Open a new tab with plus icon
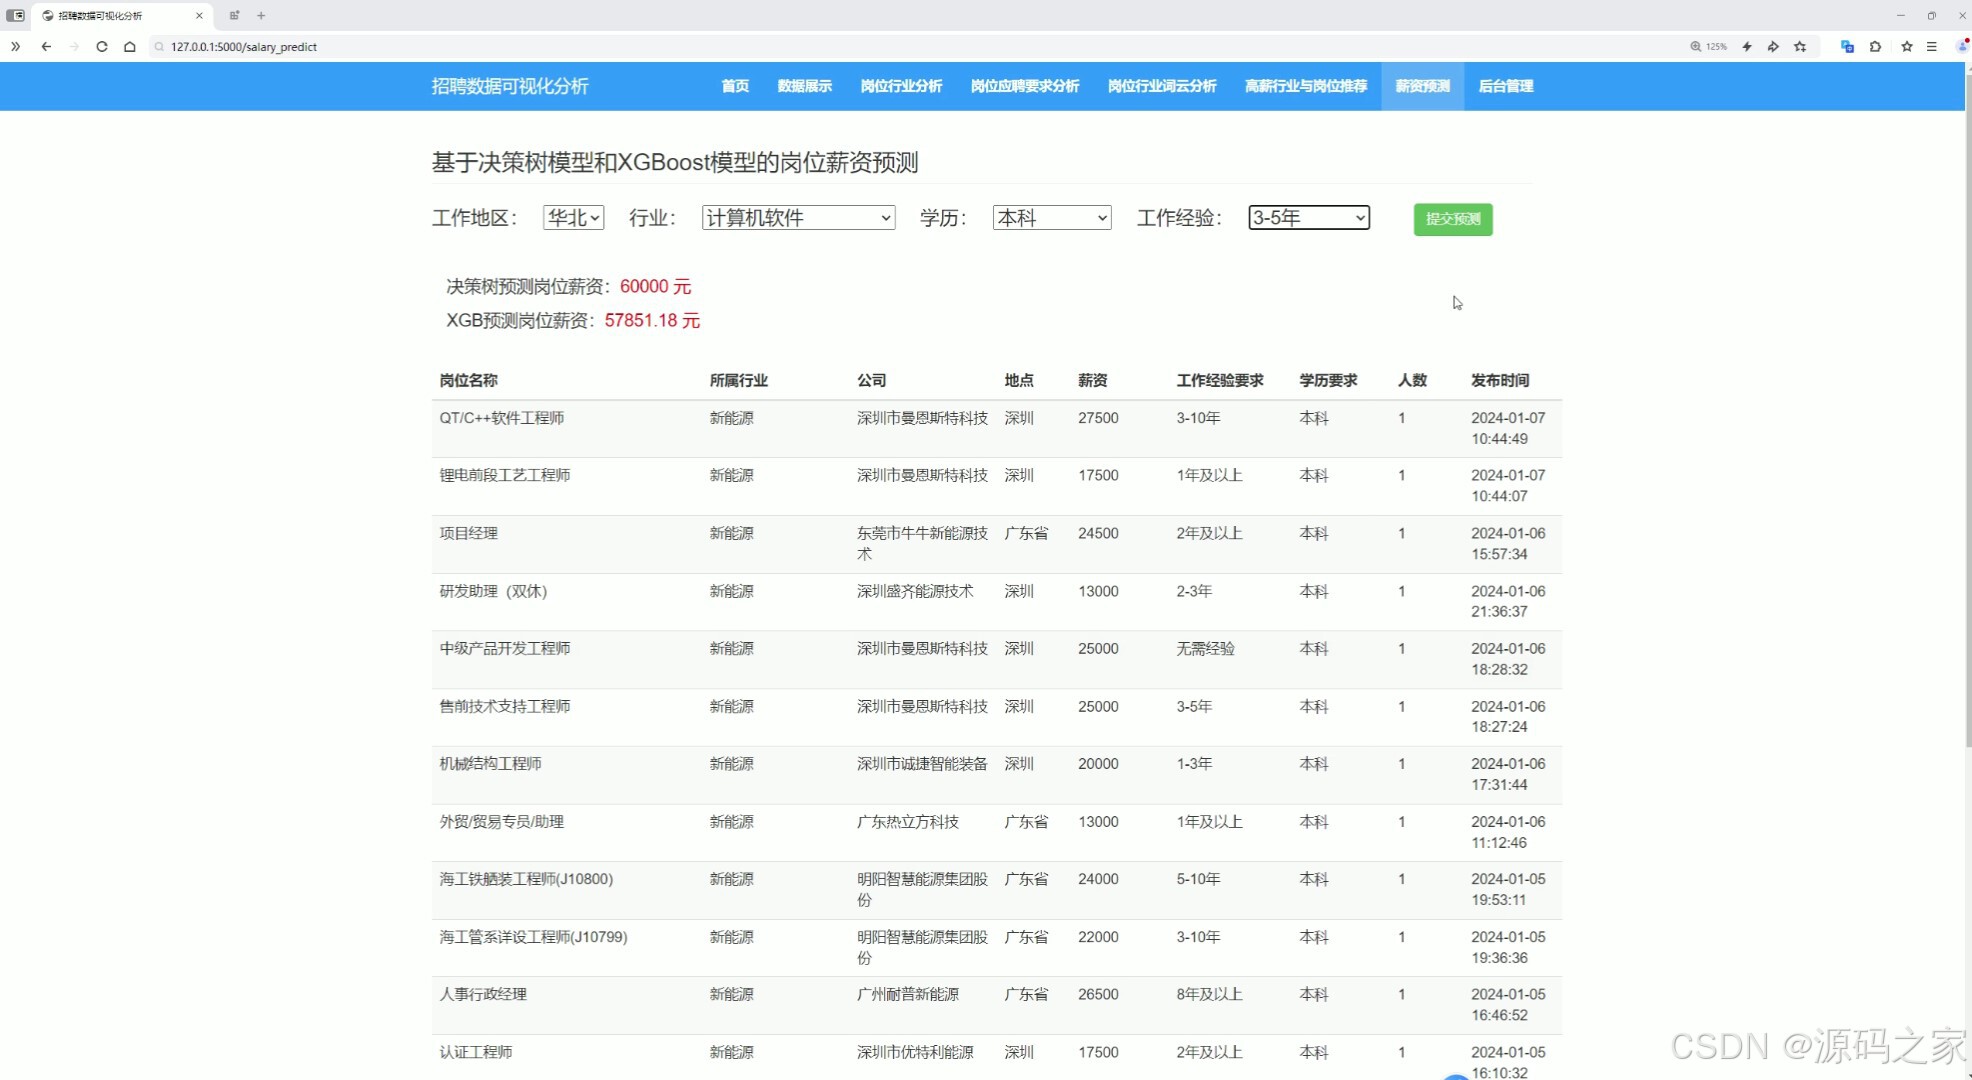1972x1080 pixels. tap(261, 15)
